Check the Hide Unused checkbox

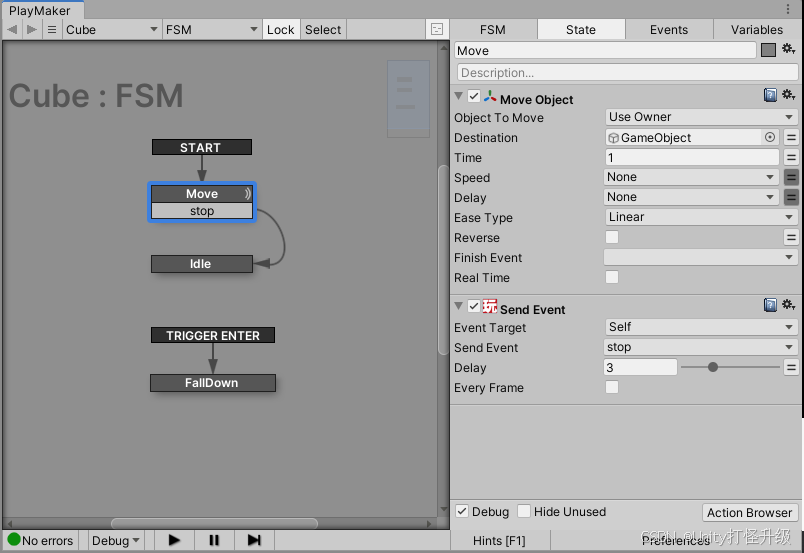pos(524,511)
